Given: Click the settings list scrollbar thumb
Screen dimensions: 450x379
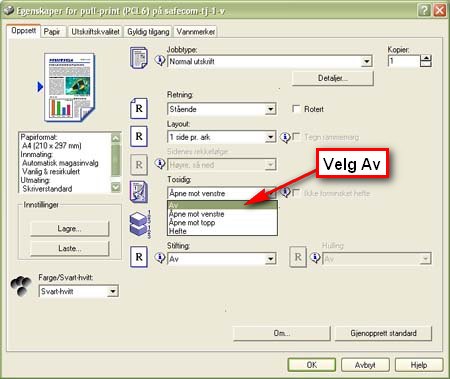Looking at the screenshot, I should (115, 160).
